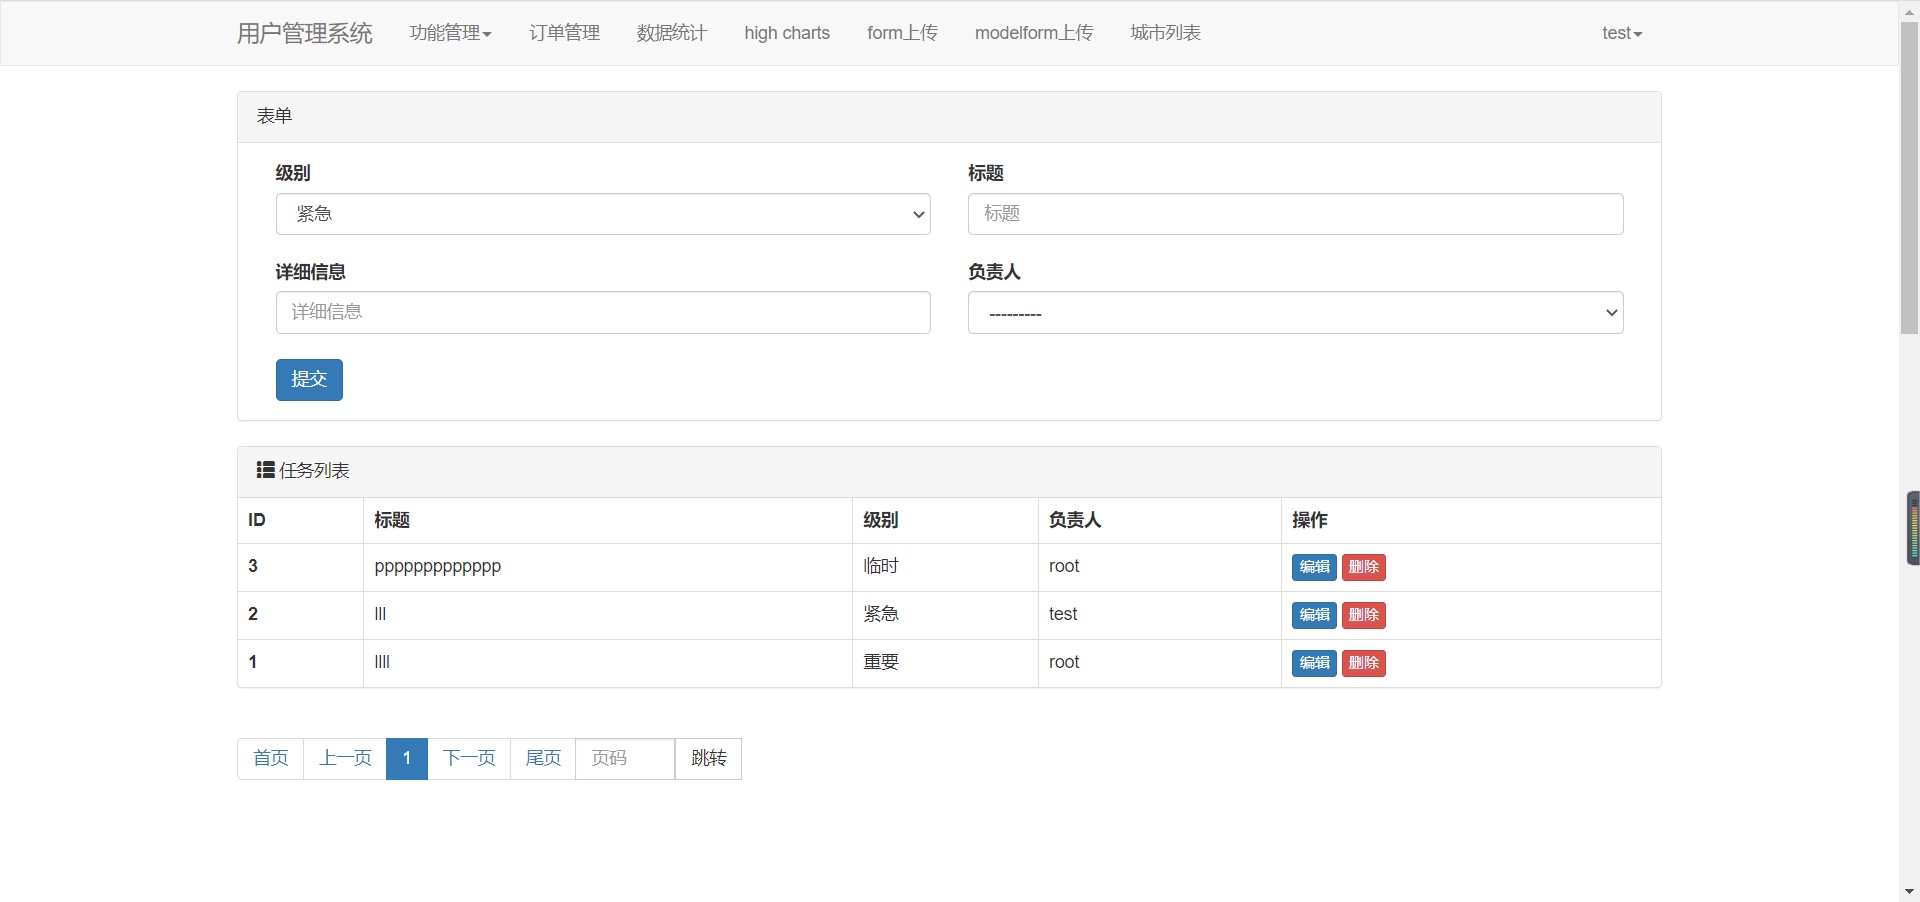Image resolution: width=1920 pixels, height=902 pixels.
Task: Open the test user dropdown
Action: click(1620, 33)
